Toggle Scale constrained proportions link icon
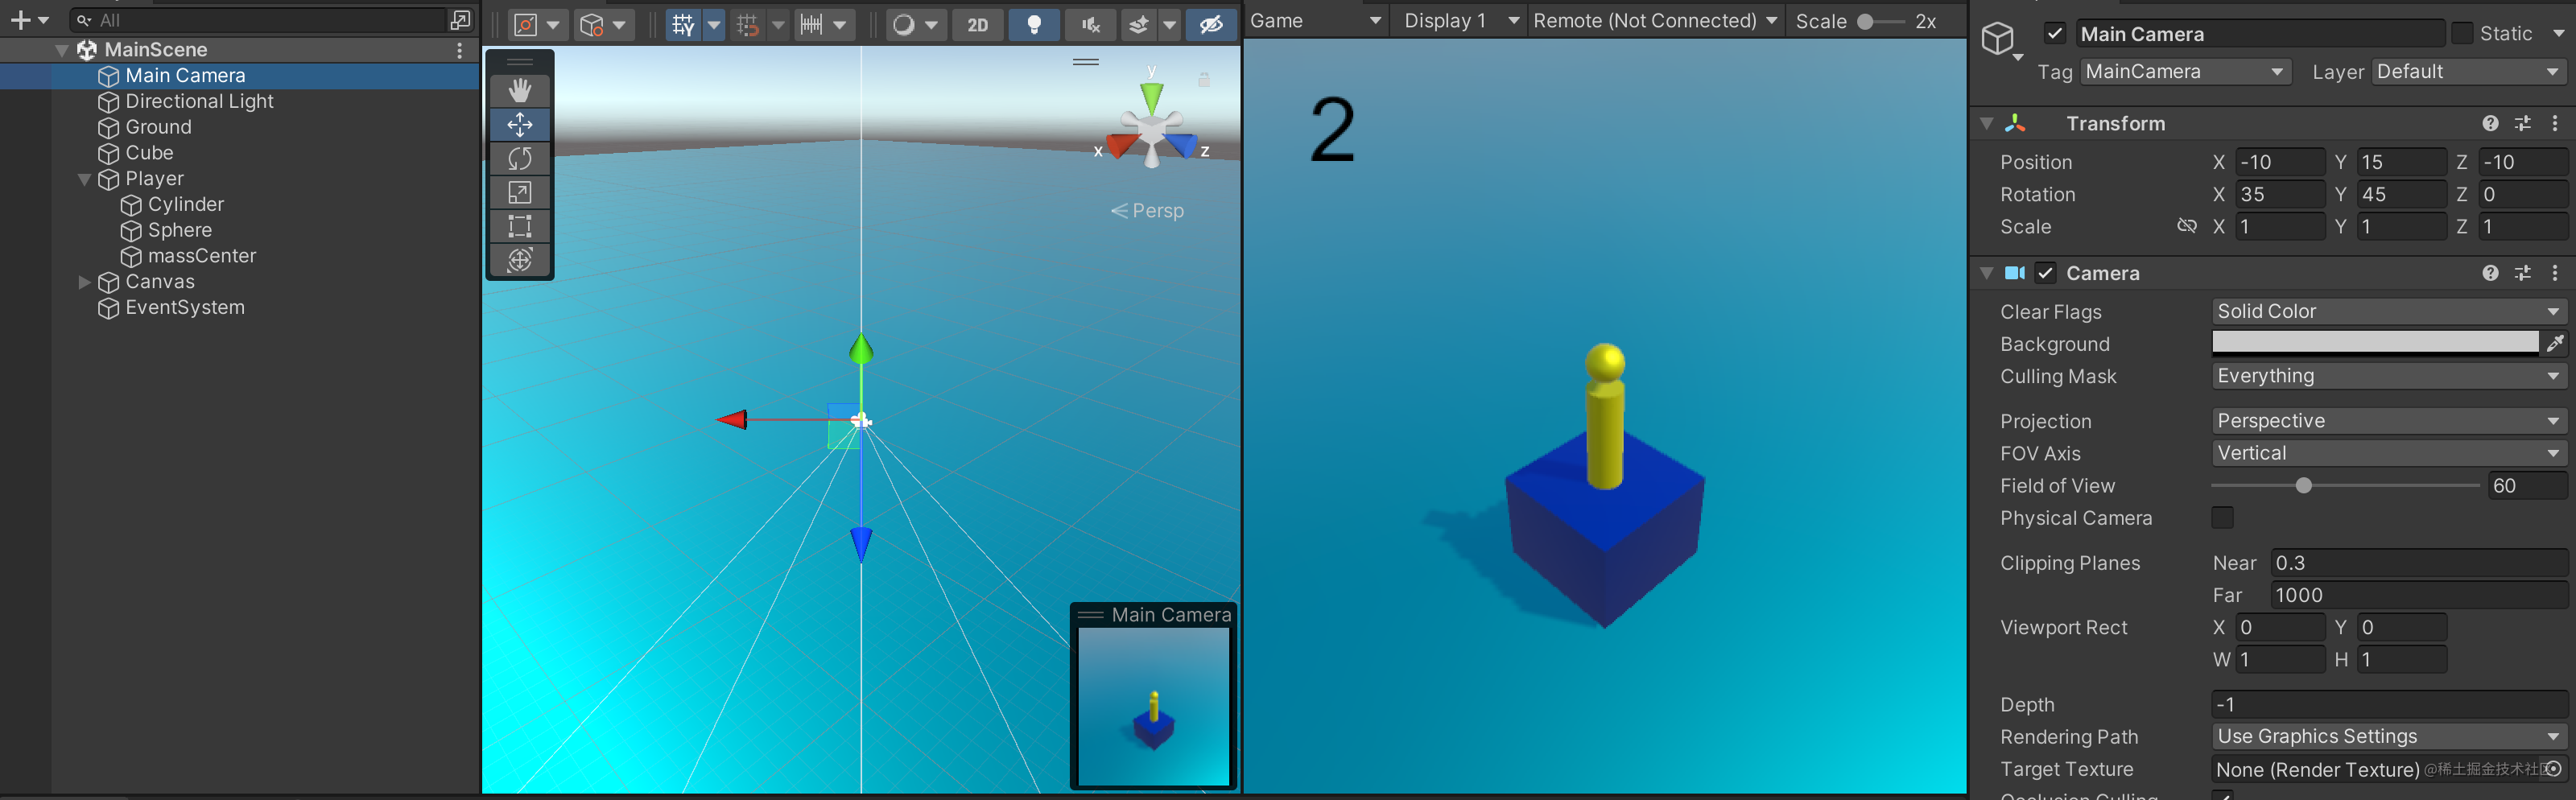The image size is (2576, 800). pyautogui.click(x=2187, y=226)
